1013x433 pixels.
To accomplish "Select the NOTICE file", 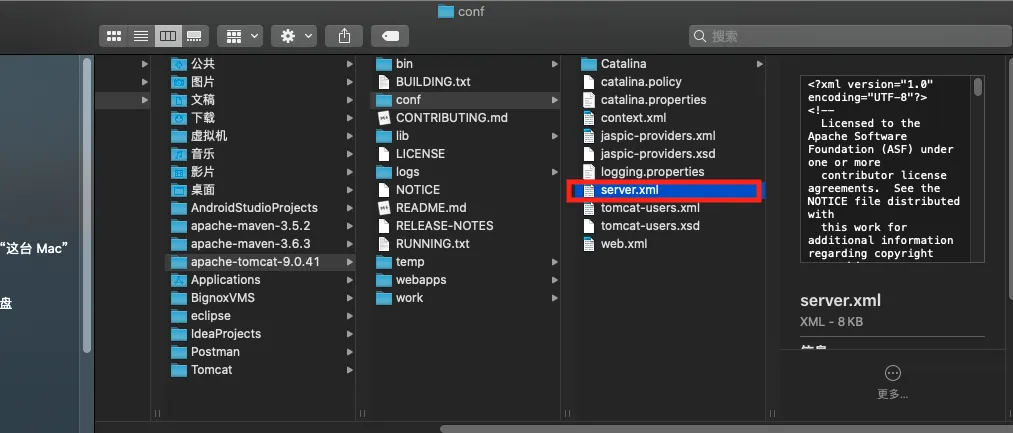I will [465, 190].
